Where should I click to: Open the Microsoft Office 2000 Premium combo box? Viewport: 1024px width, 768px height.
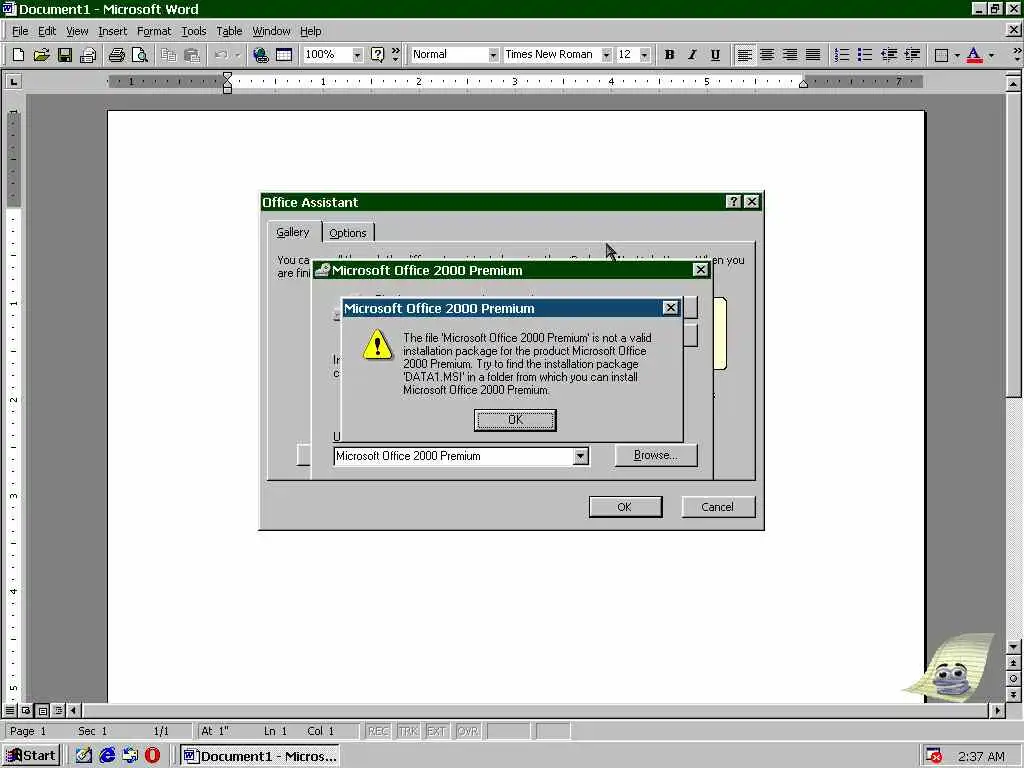point(580,456)
